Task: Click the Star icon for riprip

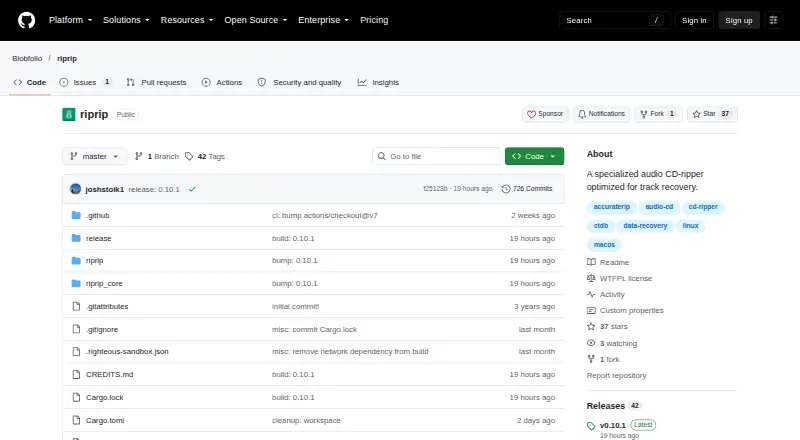Action: pos(696,114)
